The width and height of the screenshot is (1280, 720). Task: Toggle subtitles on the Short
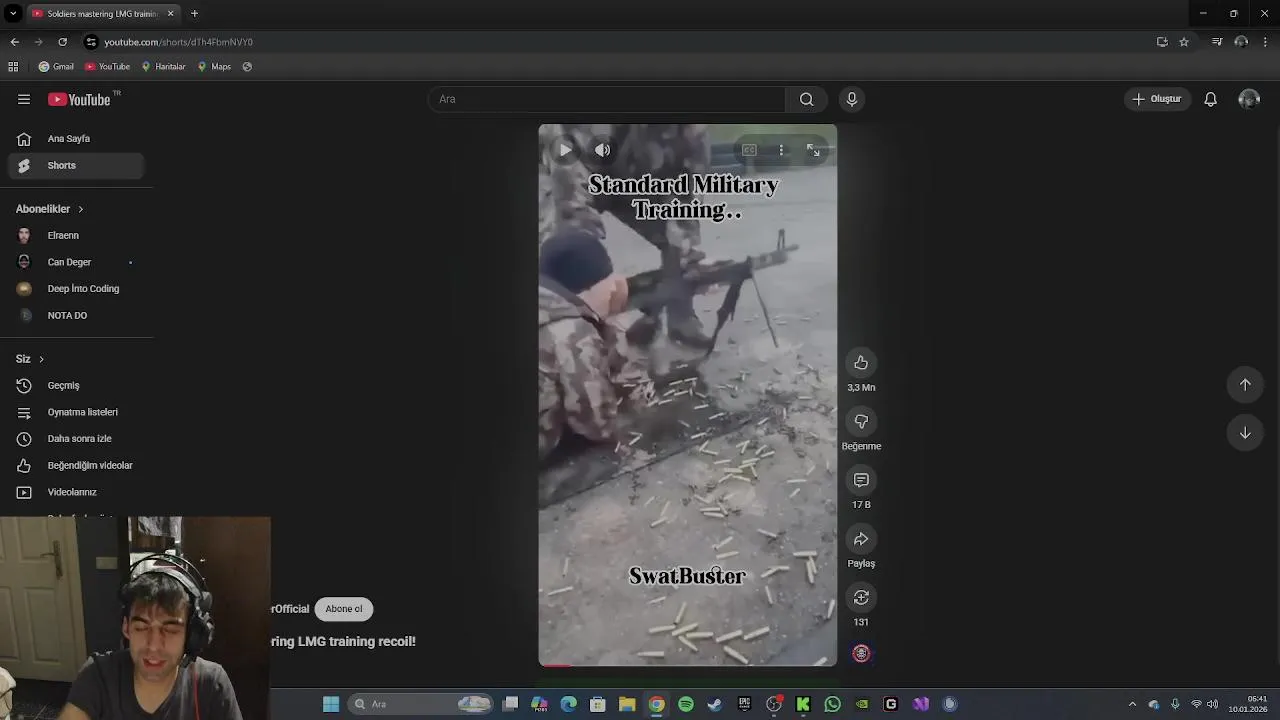point(749,150)
